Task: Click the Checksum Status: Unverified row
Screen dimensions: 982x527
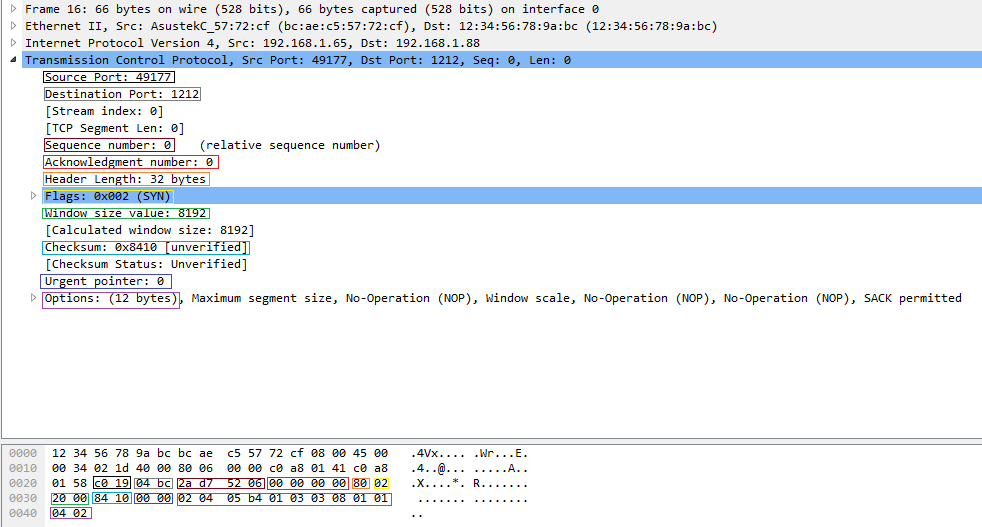Action: pyautogui.click(x=146, y=264)
